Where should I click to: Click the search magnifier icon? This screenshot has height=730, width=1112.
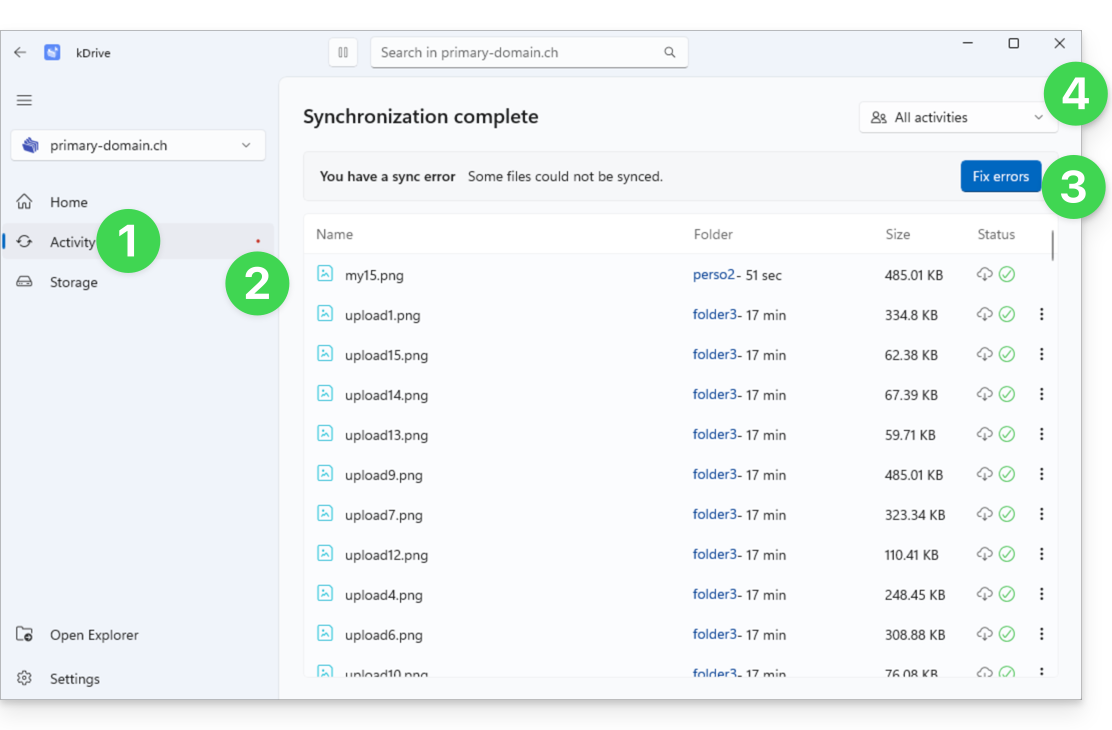(x=669, y=52)
